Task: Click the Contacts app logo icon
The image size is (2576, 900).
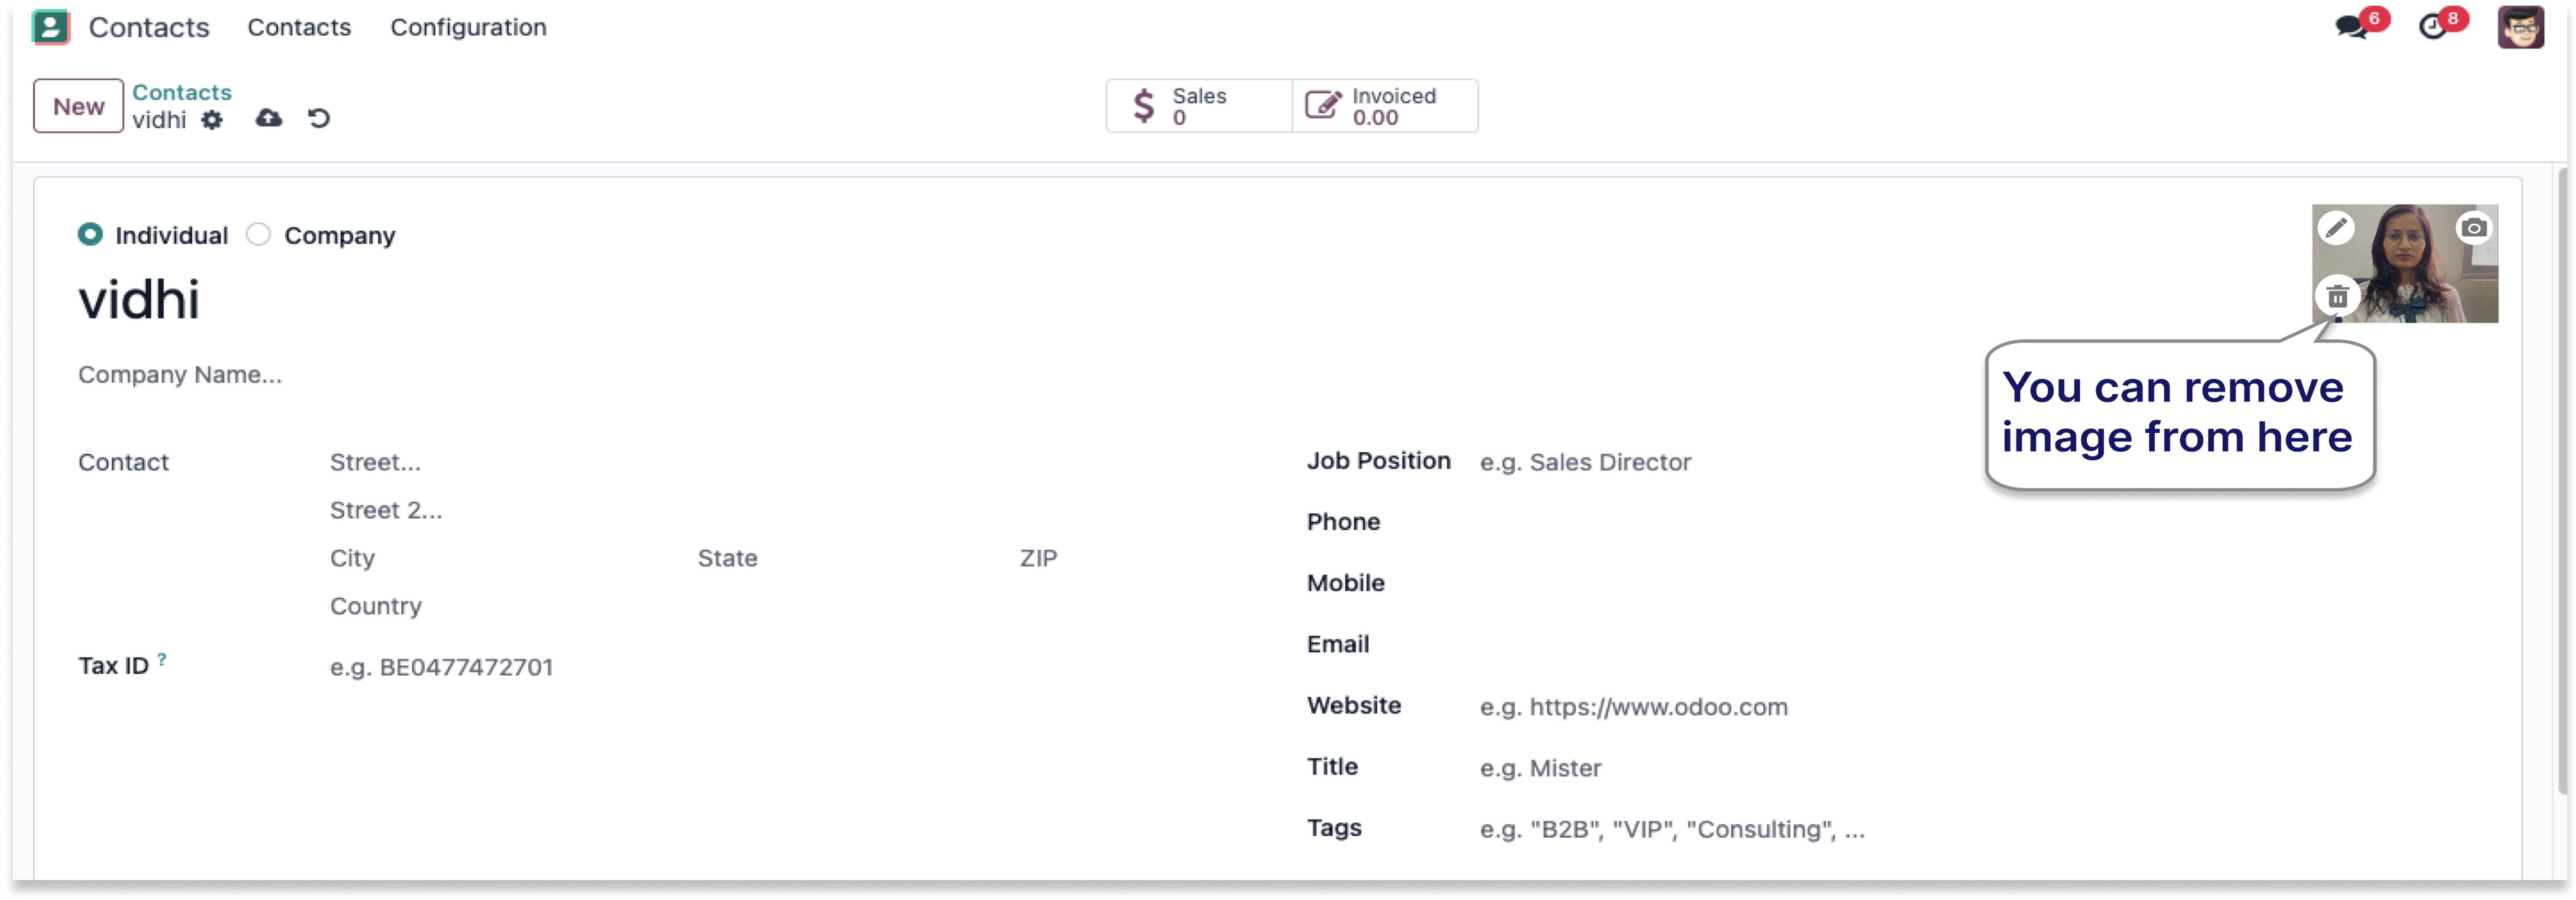Action: pyautogui.click(x=50, y=27)
